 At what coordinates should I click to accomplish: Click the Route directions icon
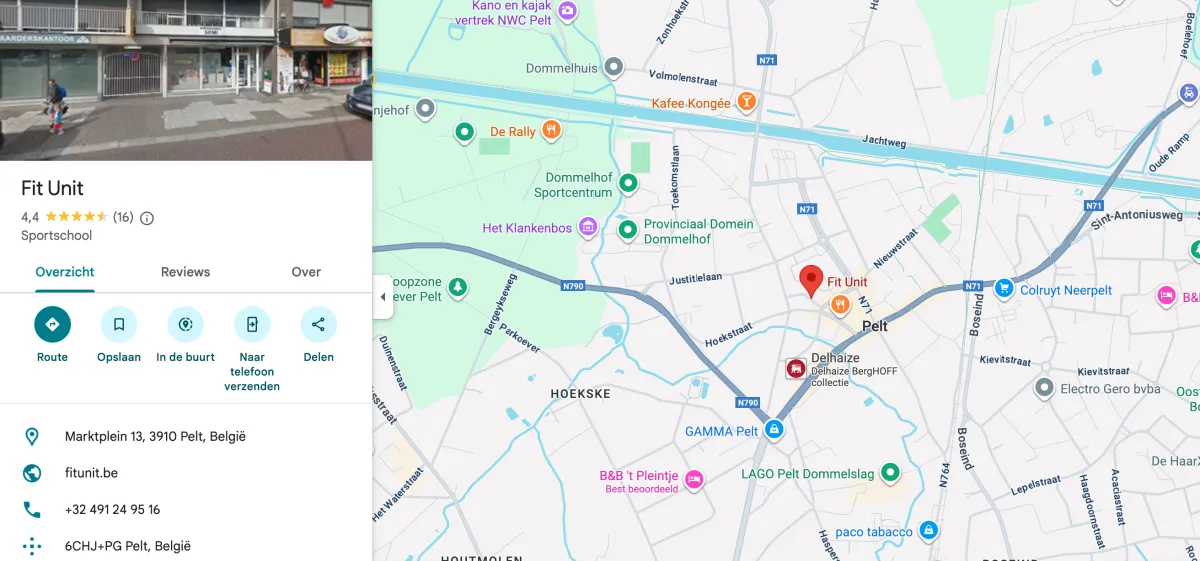pyautogui.click(x=52, y=324)
